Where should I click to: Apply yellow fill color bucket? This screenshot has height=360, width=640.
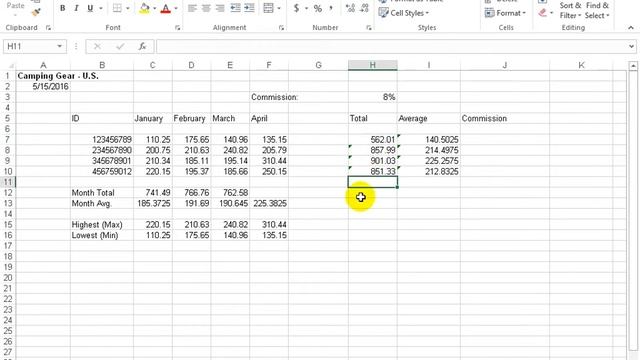144,8
